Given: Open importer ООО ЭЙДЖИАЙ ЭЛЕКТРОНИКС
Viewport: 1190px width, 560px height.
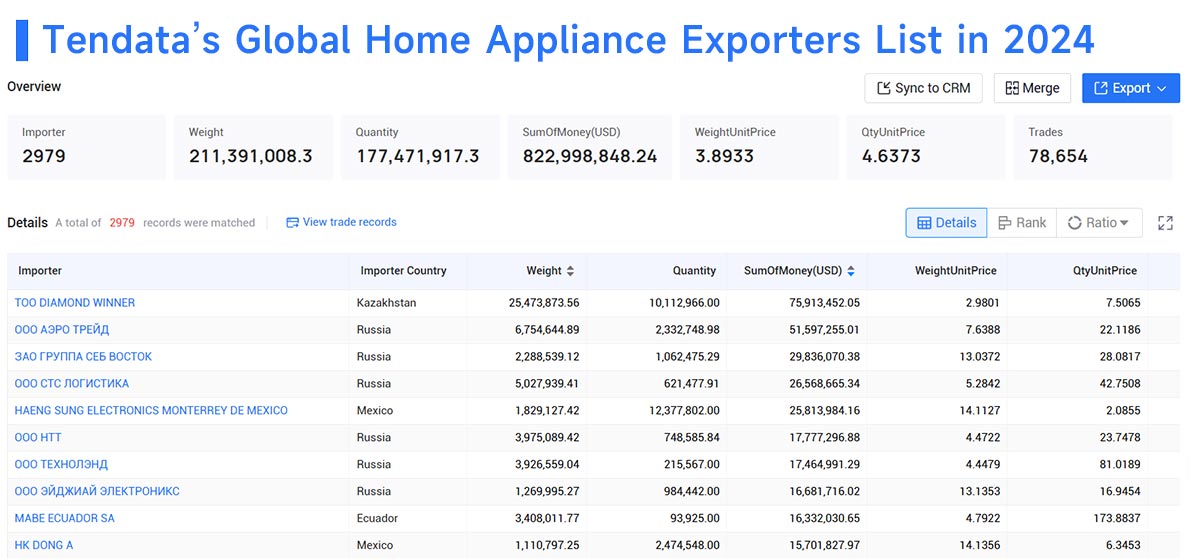Looking at the screenshot, I should [x=97, y=492].
